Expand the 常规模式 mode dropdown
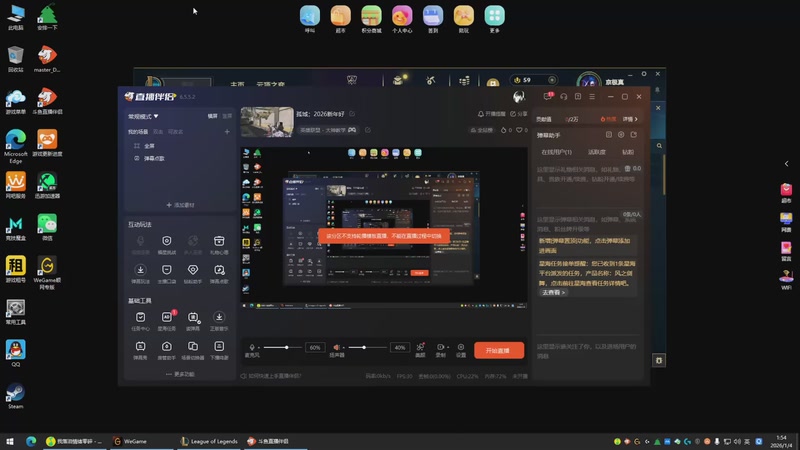 143,116
